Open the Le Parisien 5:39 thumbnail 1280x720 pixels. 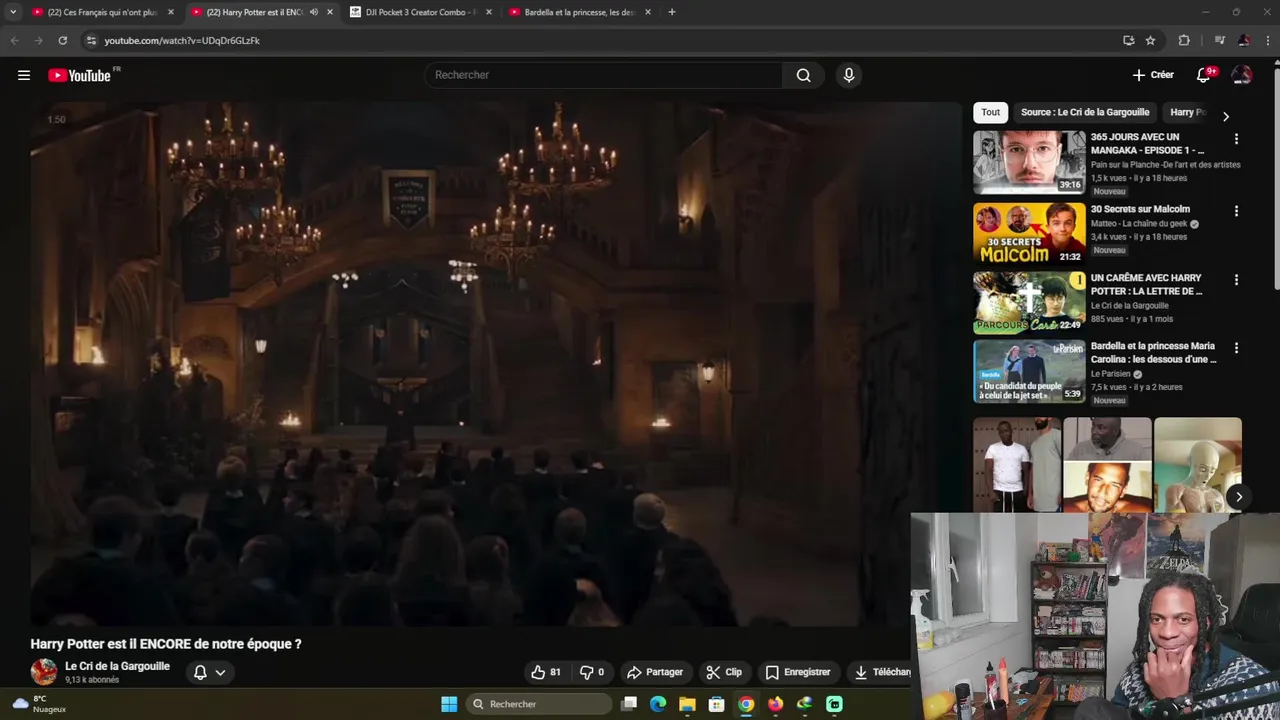pos(1029,371)
